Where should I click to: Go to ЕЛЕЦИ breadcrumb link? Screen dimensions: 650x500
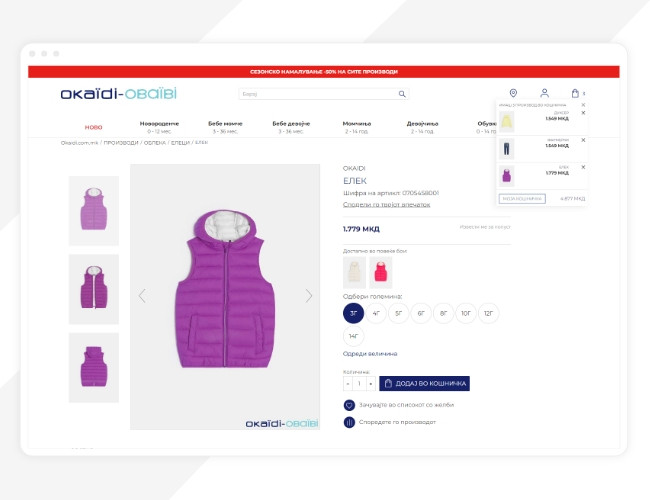coord(180,143)
